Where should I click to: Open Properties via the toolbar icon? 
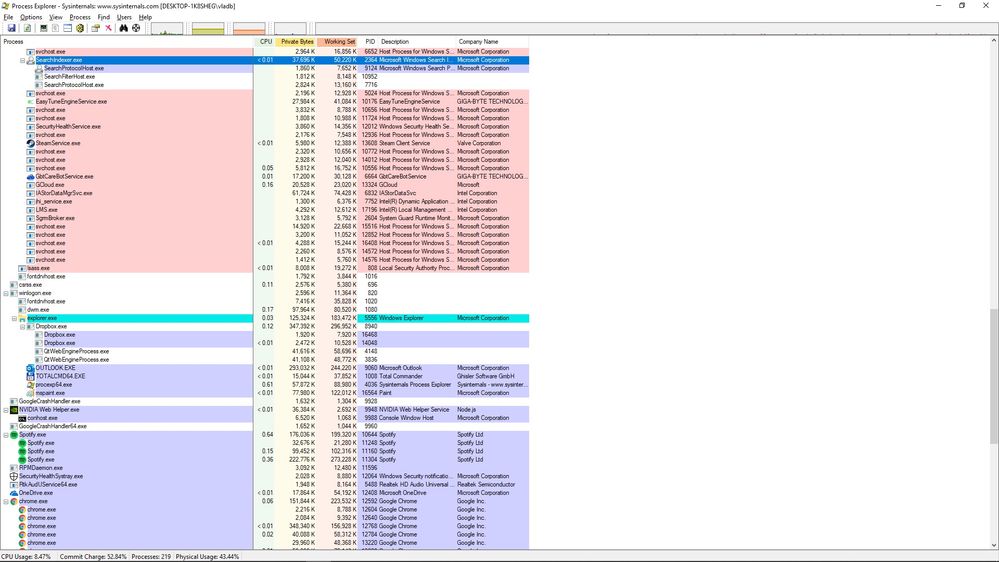click(95, 28)
